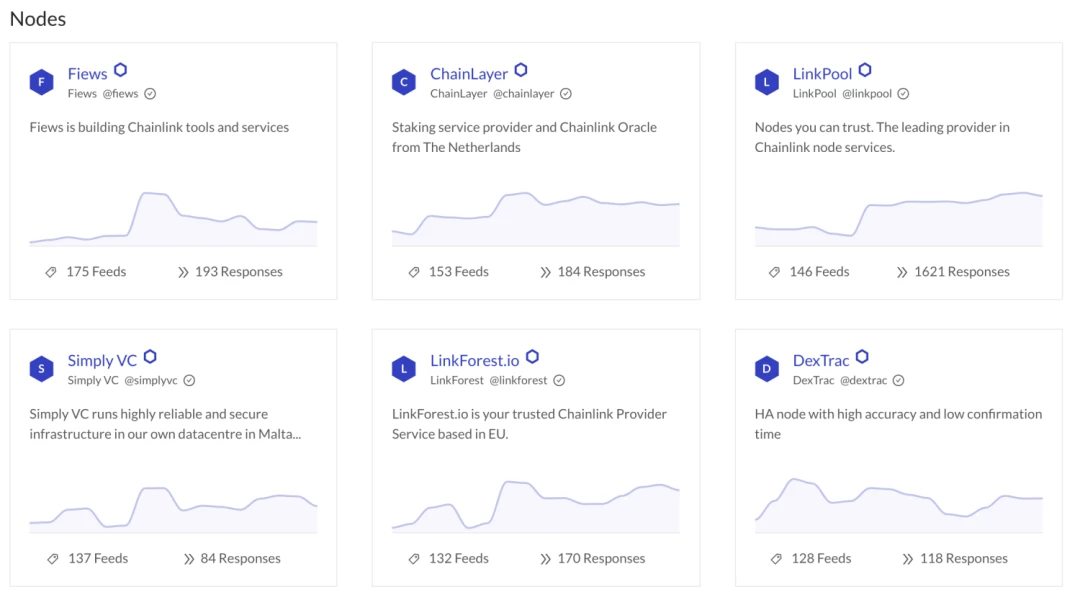The height and width of the screenshot is (605, 1080).
Task: Click chevrons icon beside 84 Responses
Action: click(189, 559)
